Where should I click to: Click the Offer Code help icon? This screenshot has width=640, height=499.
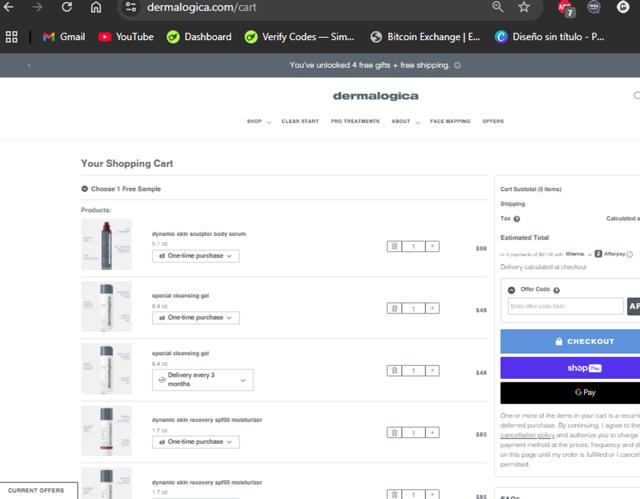[x=556, y=290]
